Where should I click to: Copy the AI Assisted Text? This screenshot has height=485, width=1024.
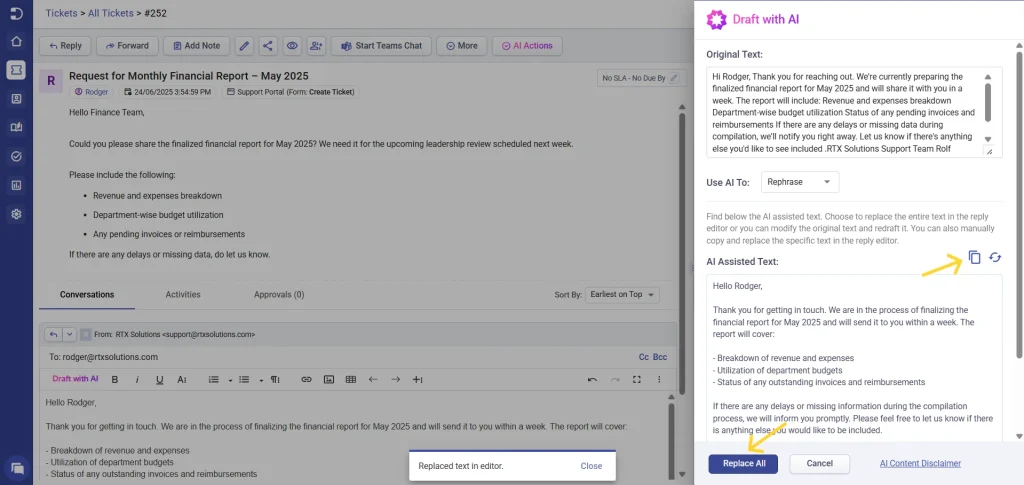tap(974, 257)
